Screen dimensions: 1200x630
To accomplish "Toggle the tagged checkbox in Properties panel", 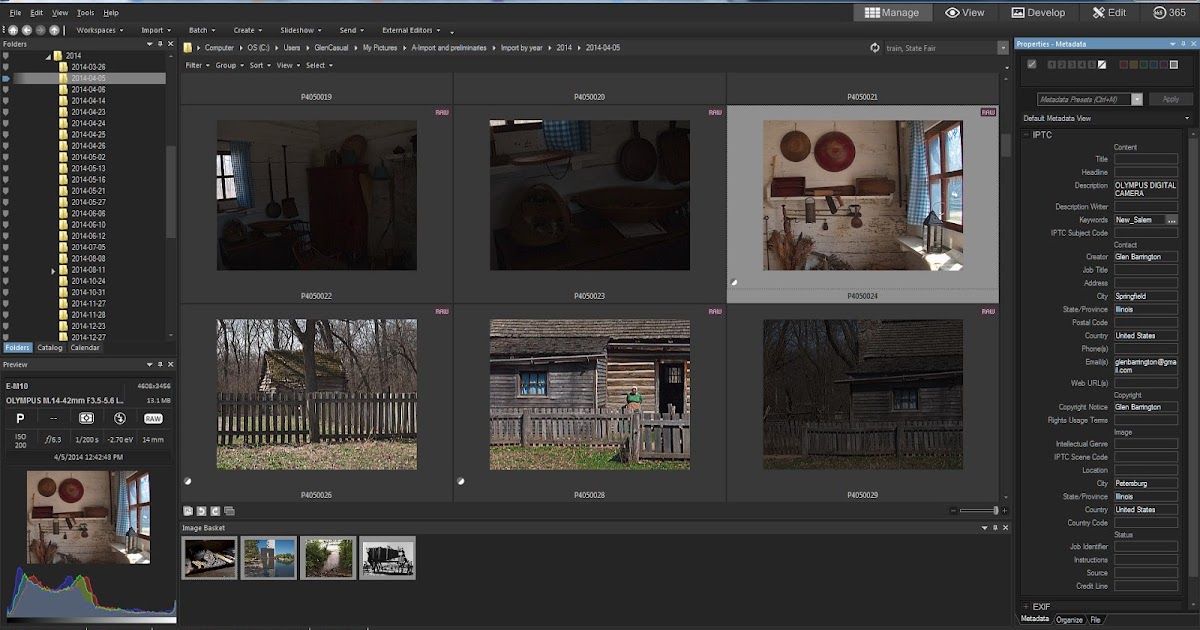I will click(x=1032, y=65).
